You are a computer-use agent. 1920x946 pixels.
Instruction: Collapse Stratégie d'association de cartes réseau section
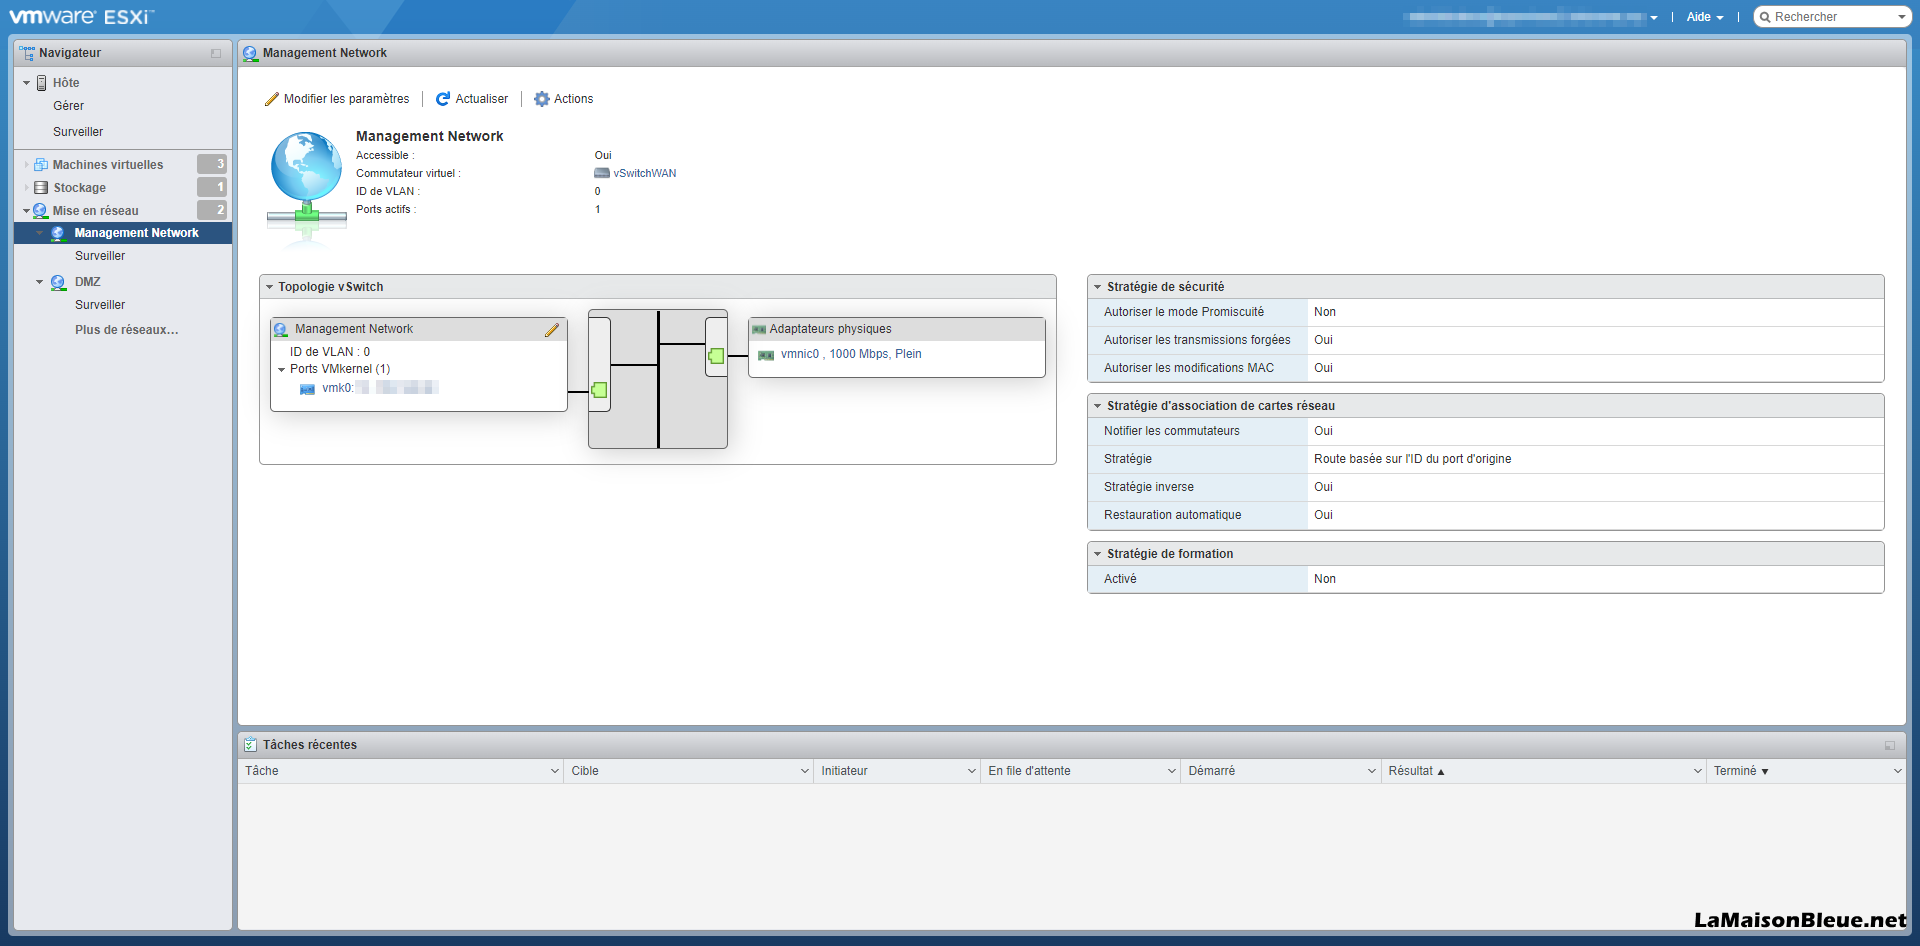click(1097, 406)
